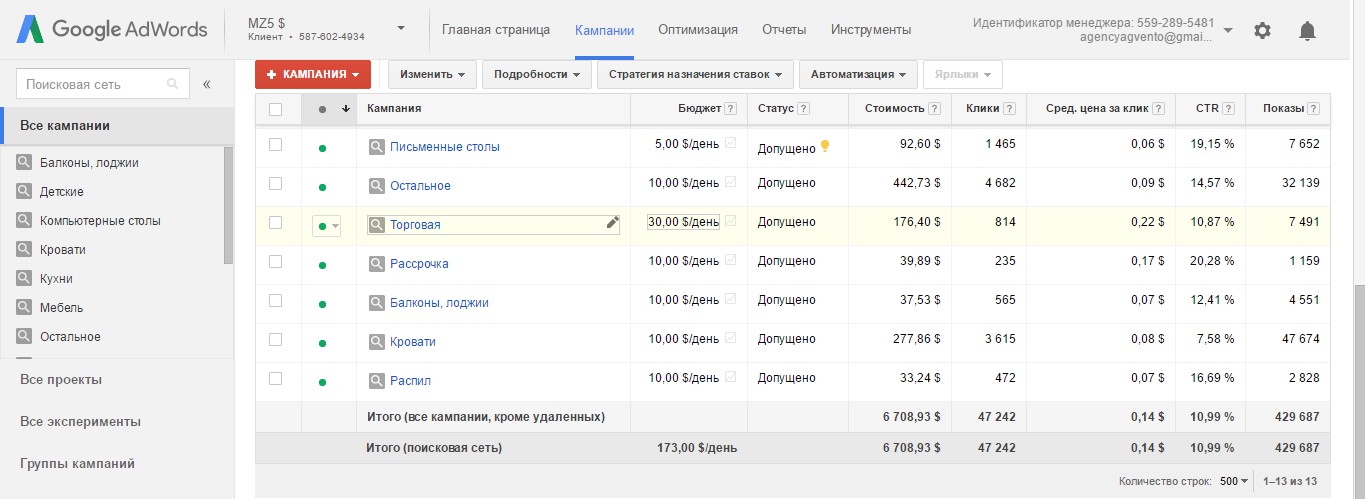This screenshot has height=499, width=1365.
Task: Sort by status column arrow icon
Action: pyautogui.click(x=346, y=109)
